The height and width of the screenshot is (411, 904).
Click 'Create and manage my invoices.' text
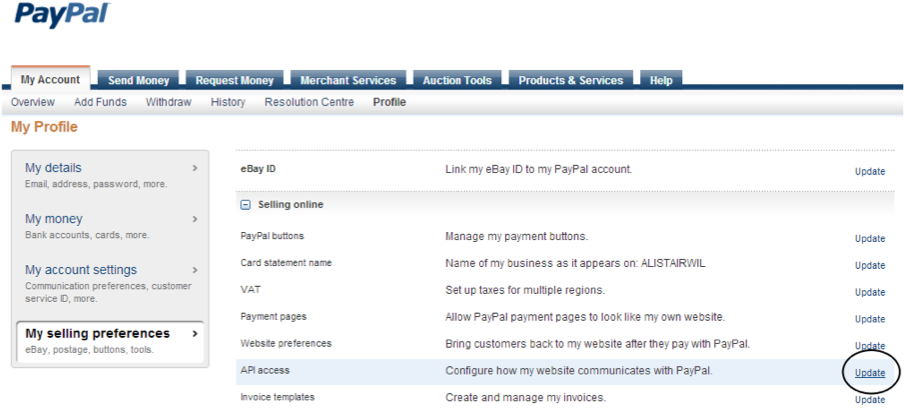525,398
